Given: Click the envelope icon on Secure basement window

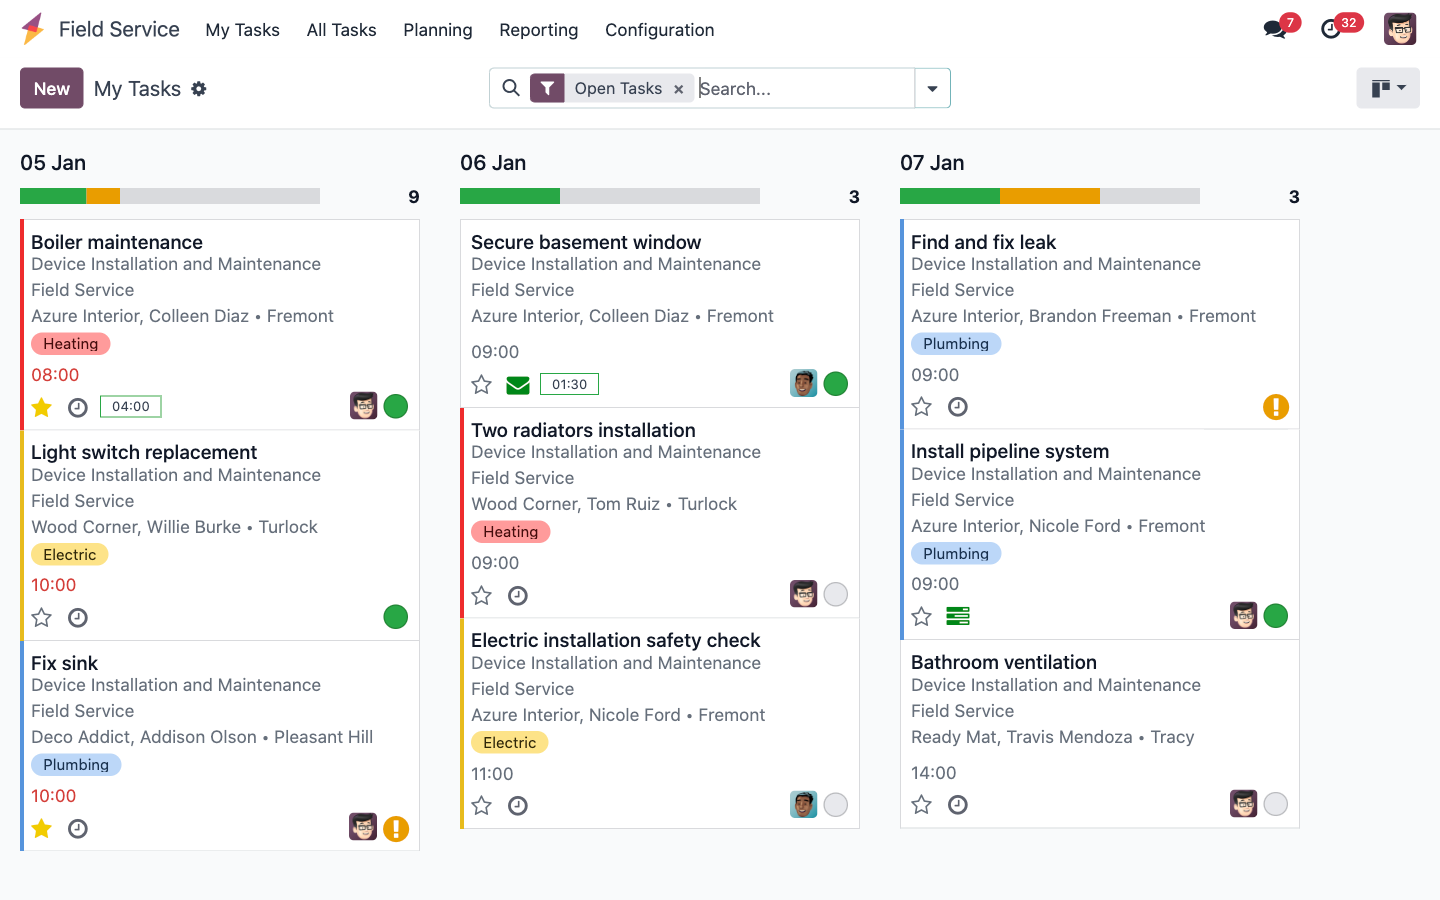Looking at the screenshot, I should tap(518, 384).
